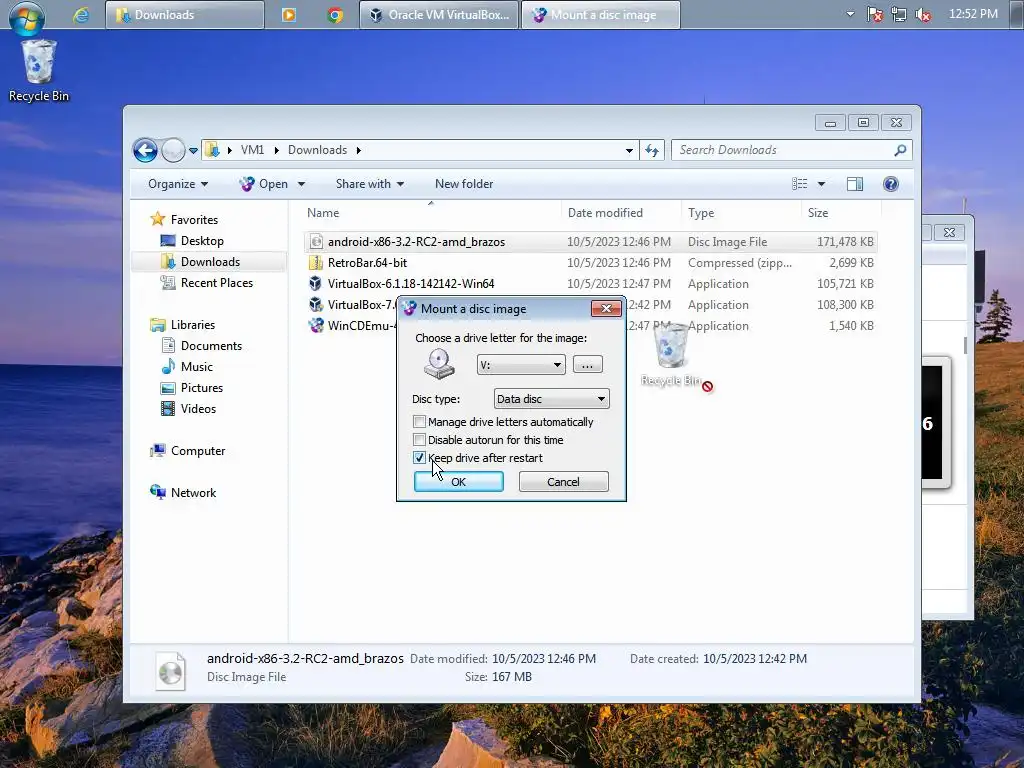Switch to Mount a disc image taskbar button

tap(601, 15)
